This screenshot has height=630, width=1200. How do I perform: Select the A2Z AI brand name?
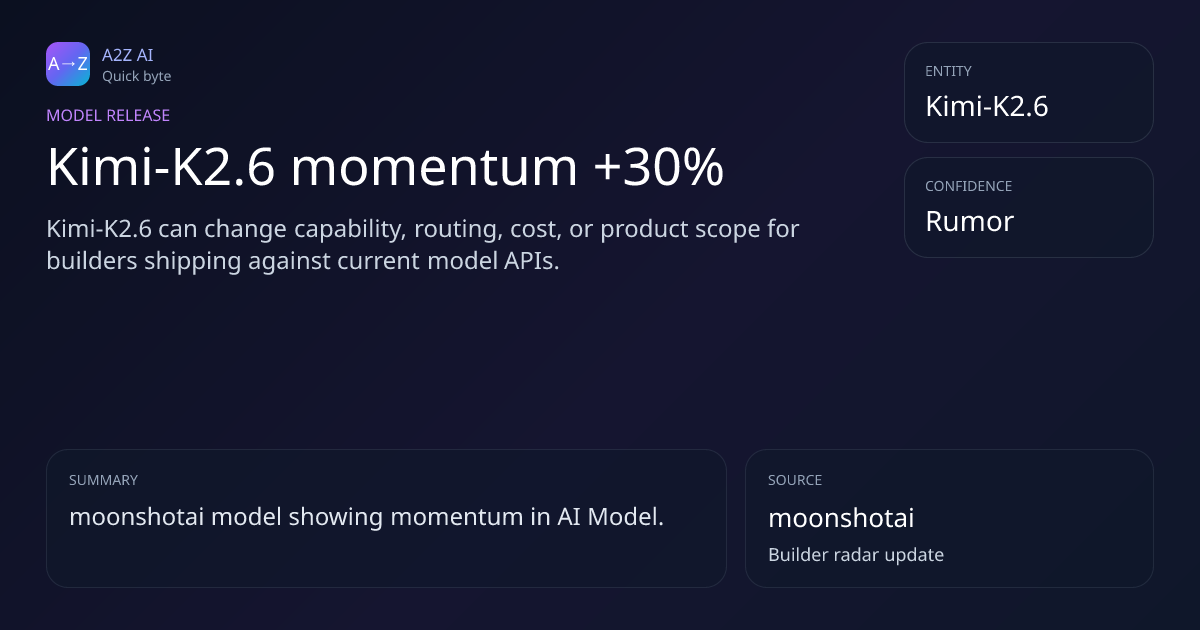click(127, 55)
